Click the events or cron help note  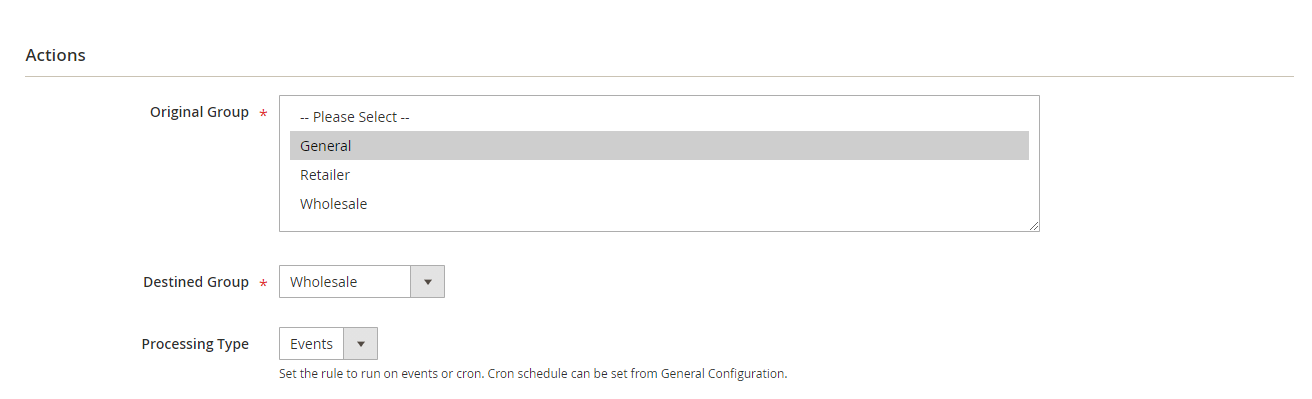(x=533, y=374)
